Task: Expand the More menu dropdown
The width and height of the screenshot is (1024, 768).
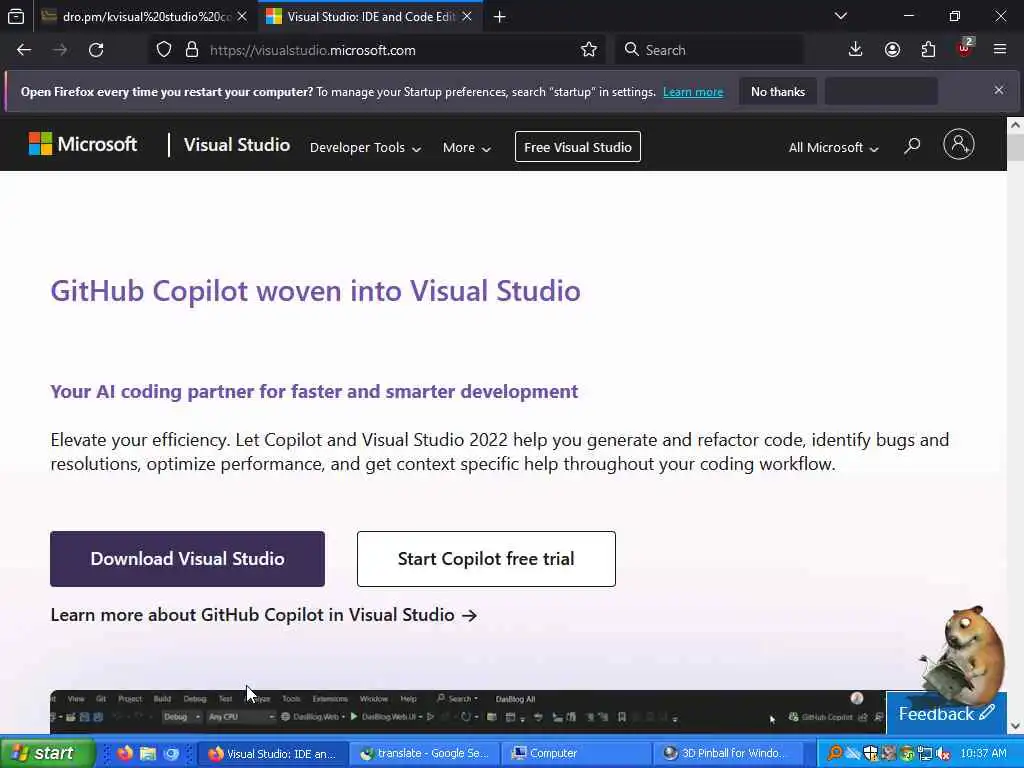Action: tap(466, 148)
